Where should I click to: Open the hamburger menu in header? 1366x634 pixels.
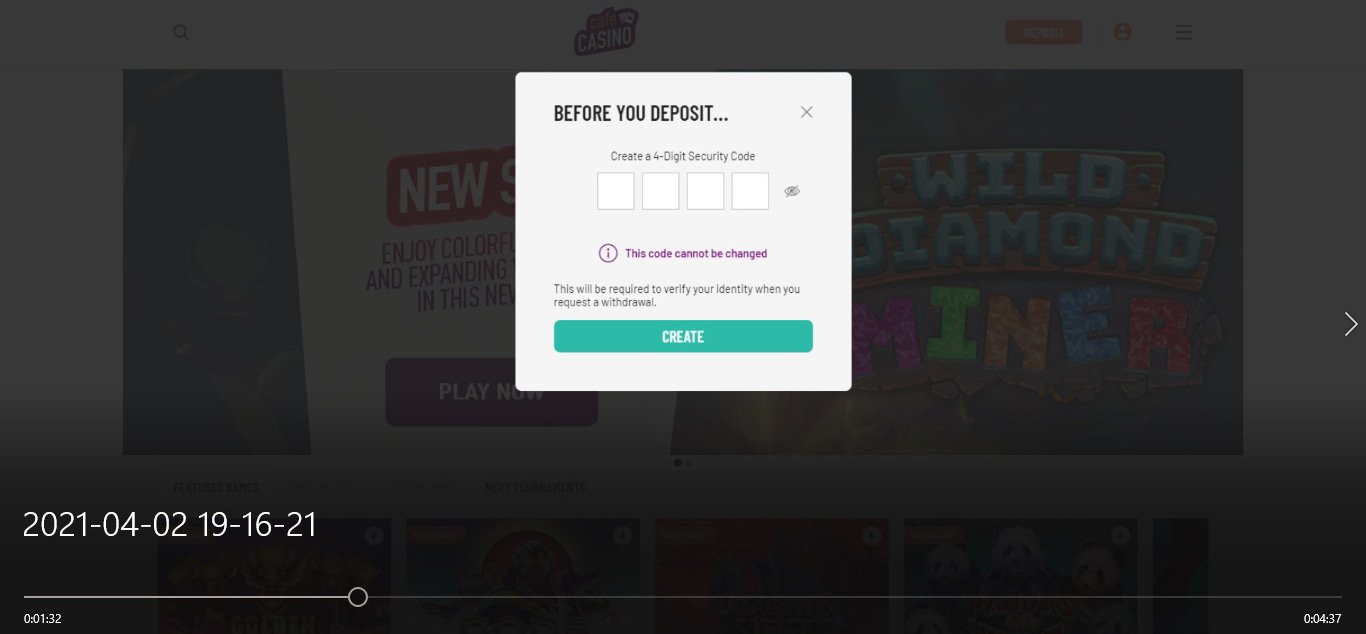(1183, 32)
